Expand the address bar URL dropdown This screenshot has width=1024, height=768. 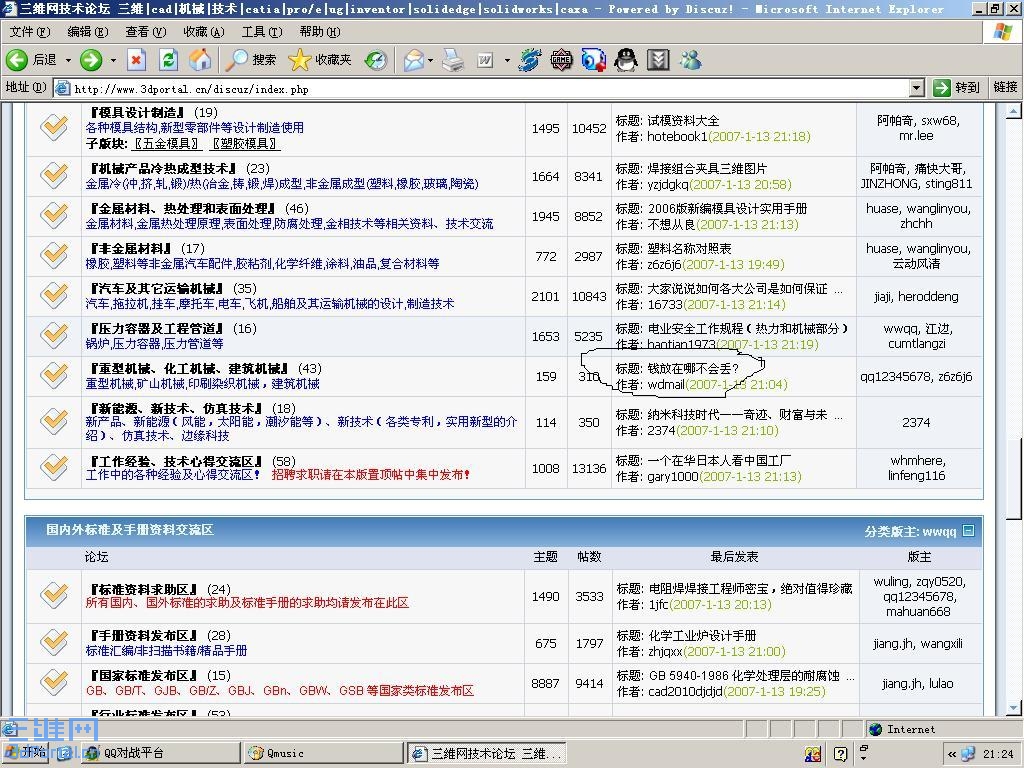click(917, 88)
